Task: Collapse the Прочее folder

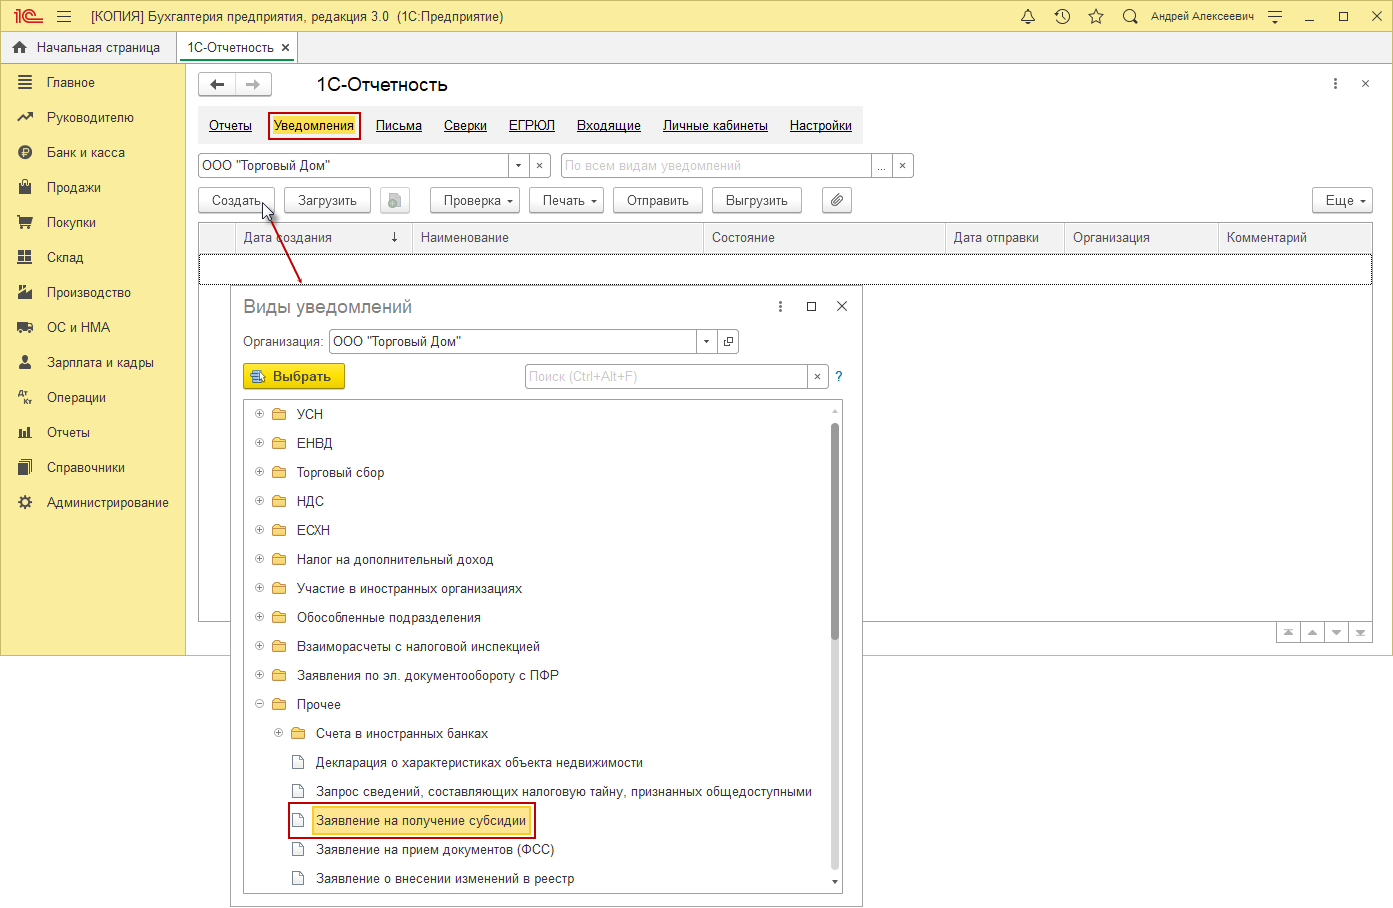Action: pos(259,704)
